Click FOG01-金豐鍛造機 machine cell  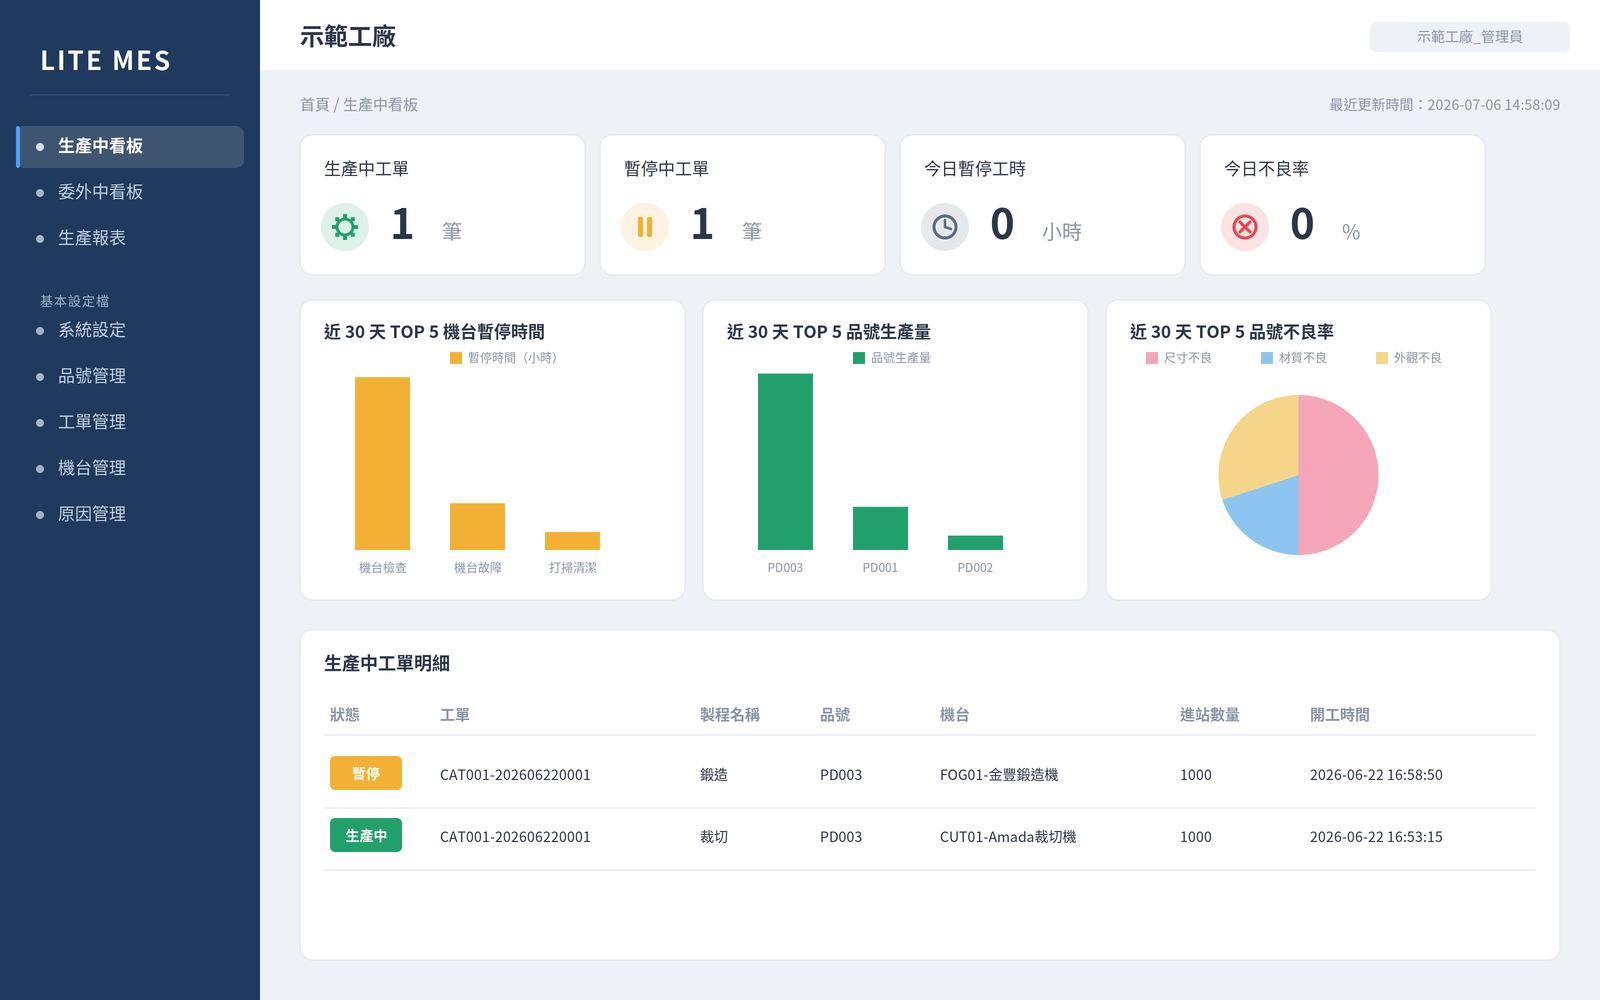(x=999, y=775)
